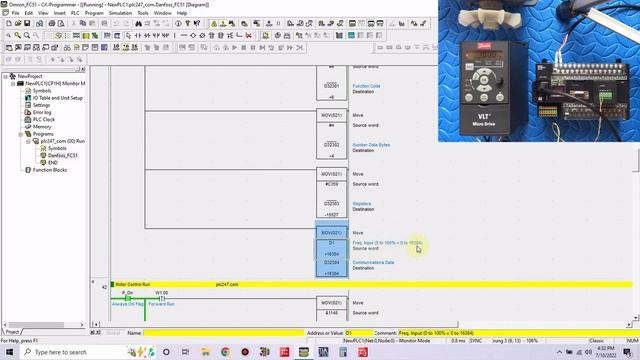Click the diagram scroll down arrow
The height and width of the screenshot is (360, 640).
pos(636,318)
